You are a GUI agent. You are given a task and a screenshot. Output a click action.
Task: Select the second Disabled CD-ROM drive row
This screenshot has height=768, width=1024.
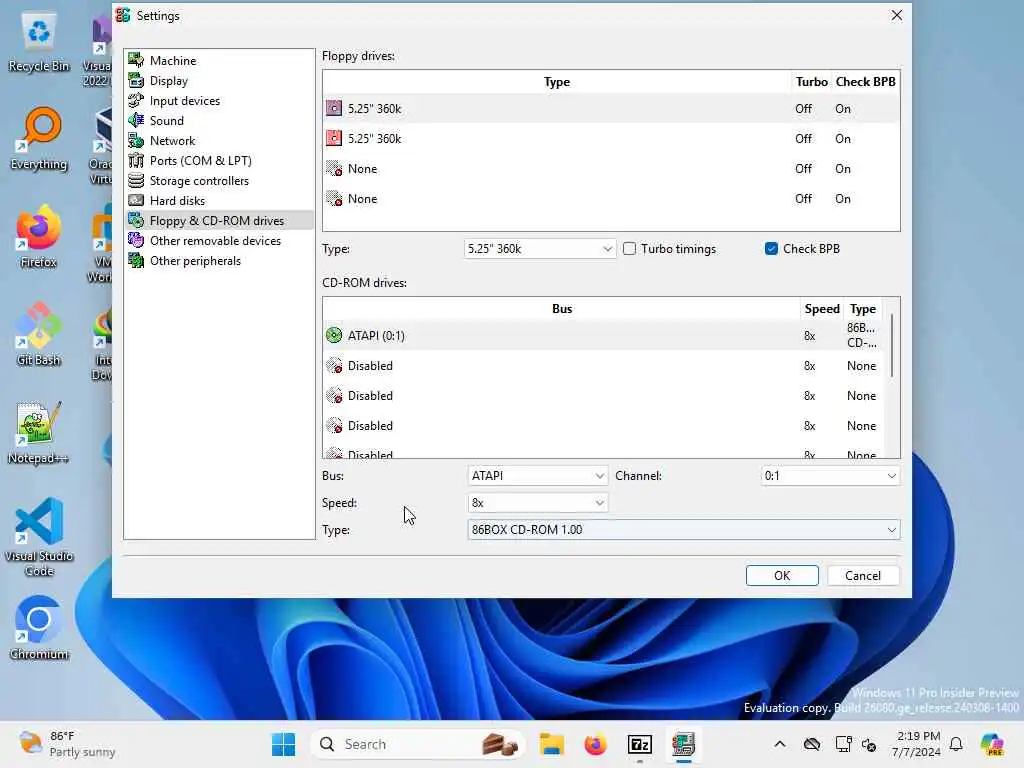(604, 396)
